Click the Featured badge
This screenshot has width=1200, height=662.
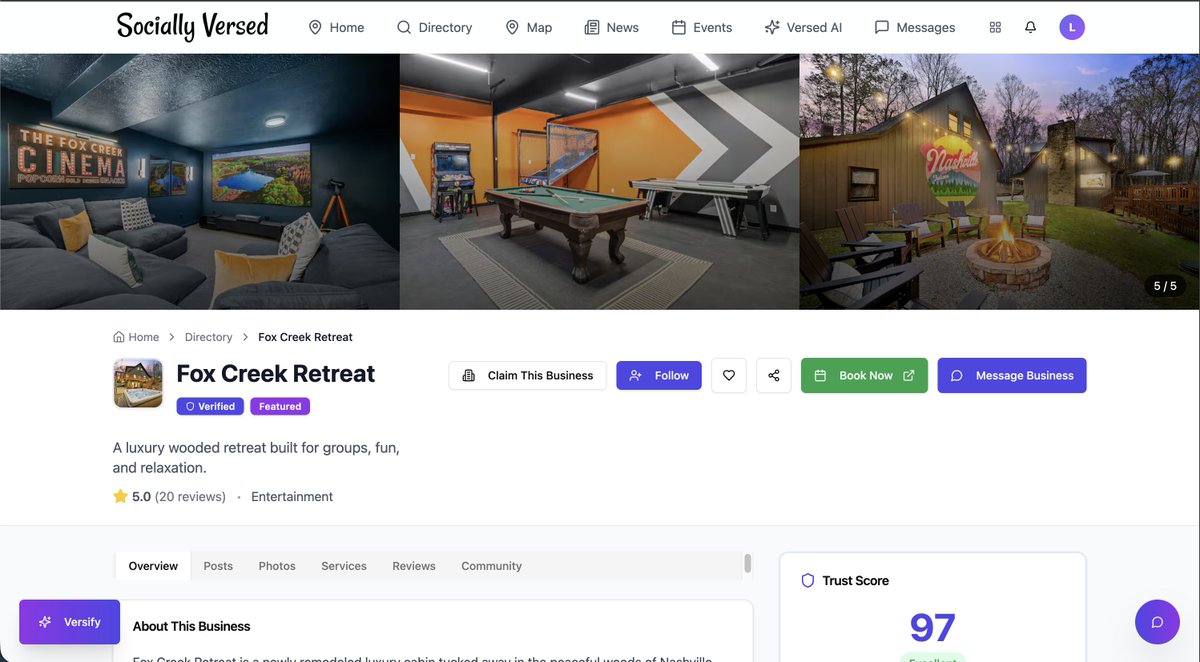pos(280,406)
